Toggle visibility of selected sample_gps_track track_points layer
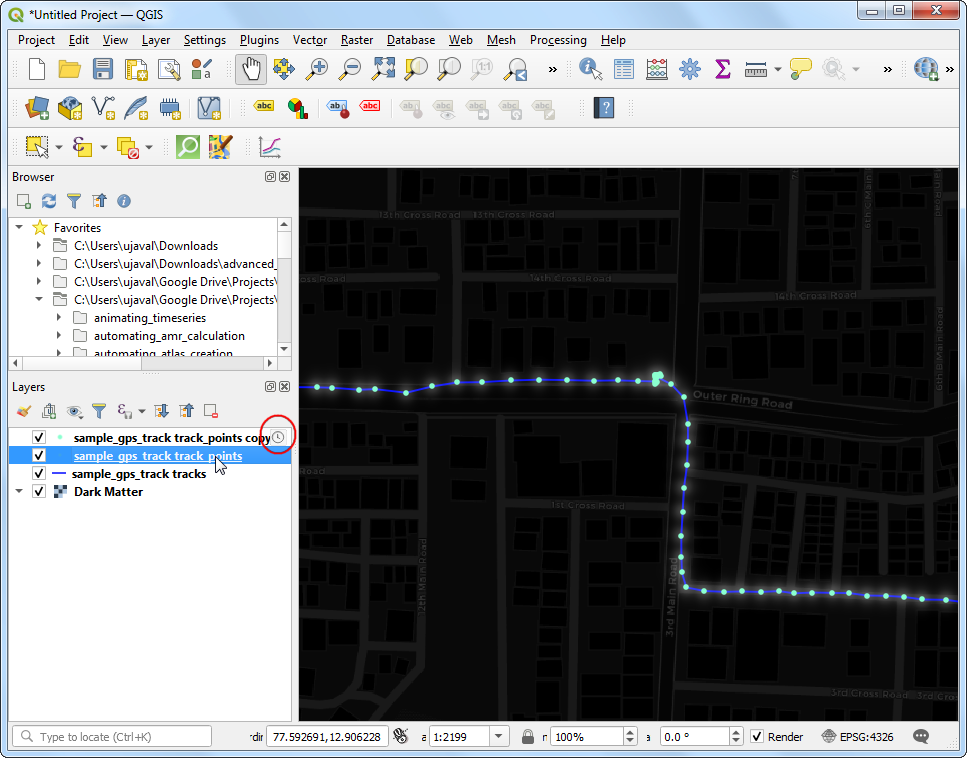The image size is (967, 758). tap(39, 455)
